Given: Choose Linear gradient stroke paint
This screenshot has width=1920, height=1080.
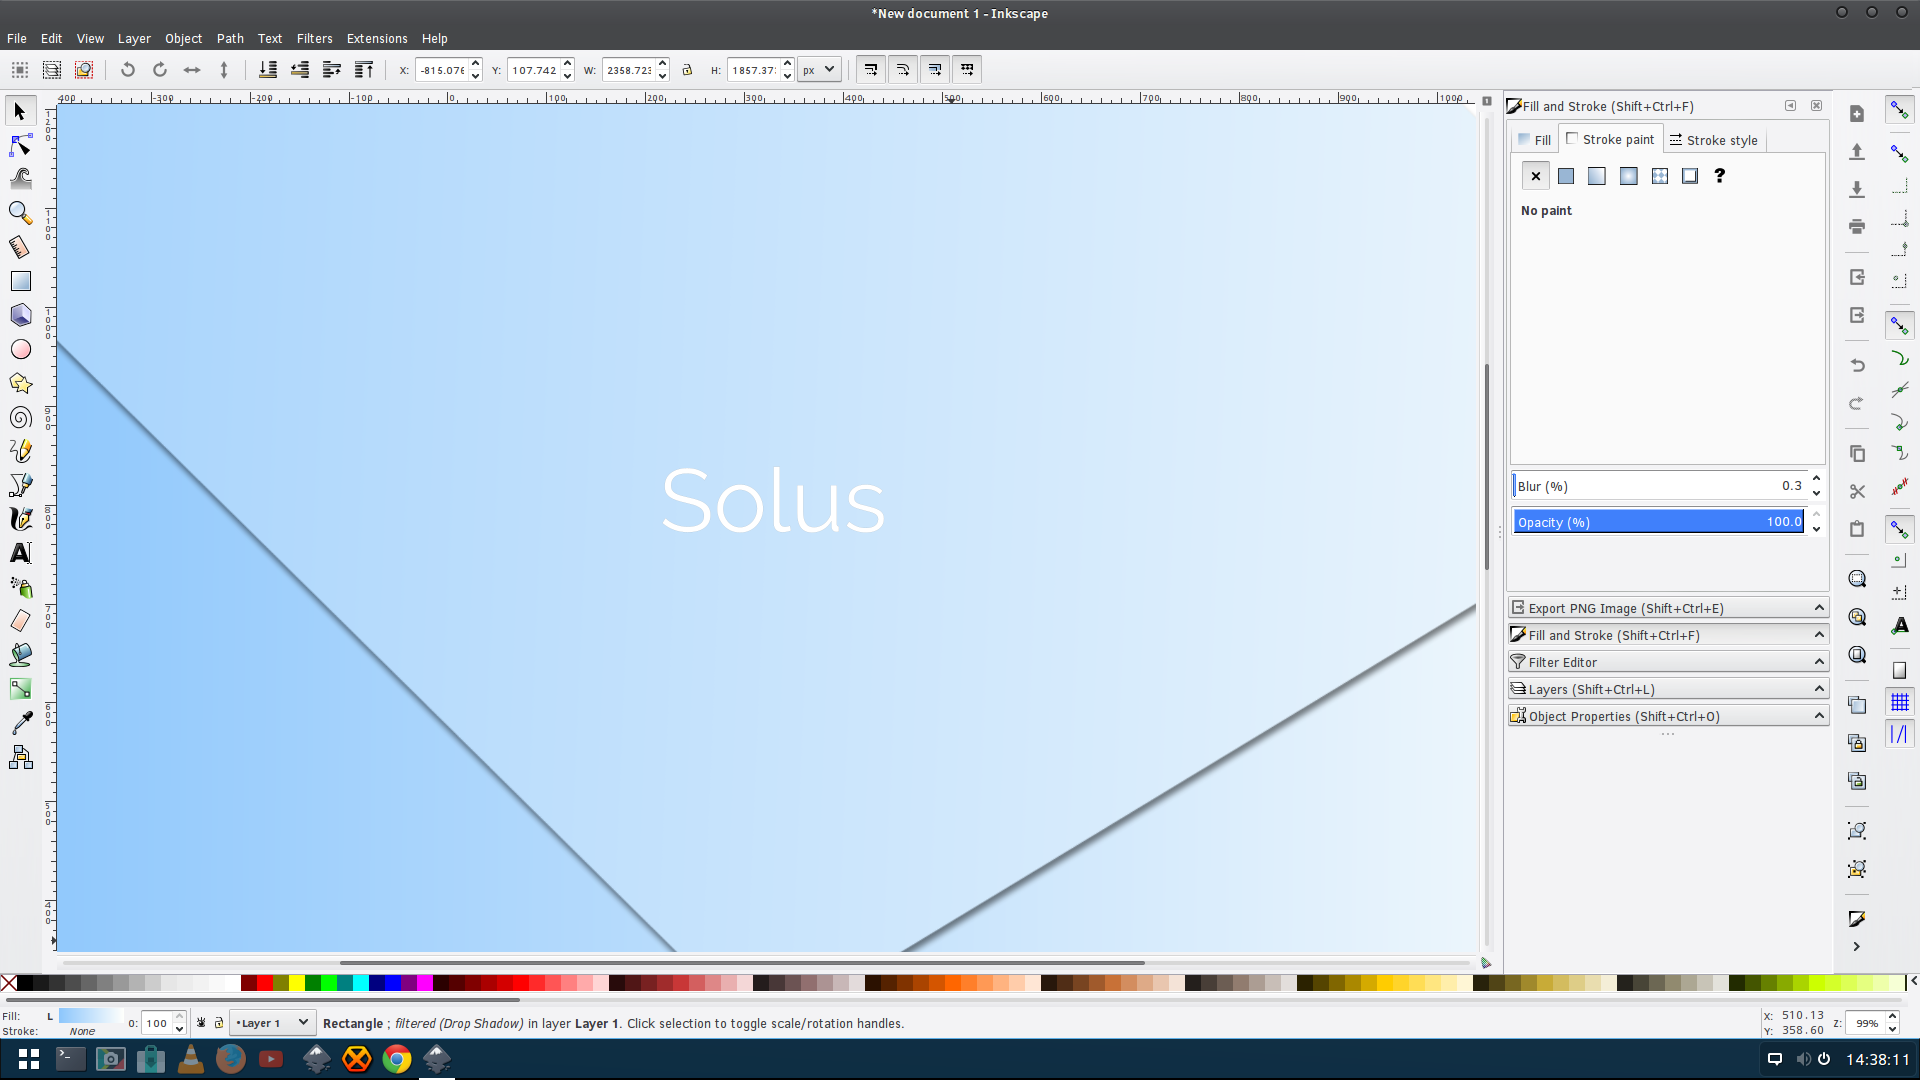Looking at the screenshot, I should 1597,176.
